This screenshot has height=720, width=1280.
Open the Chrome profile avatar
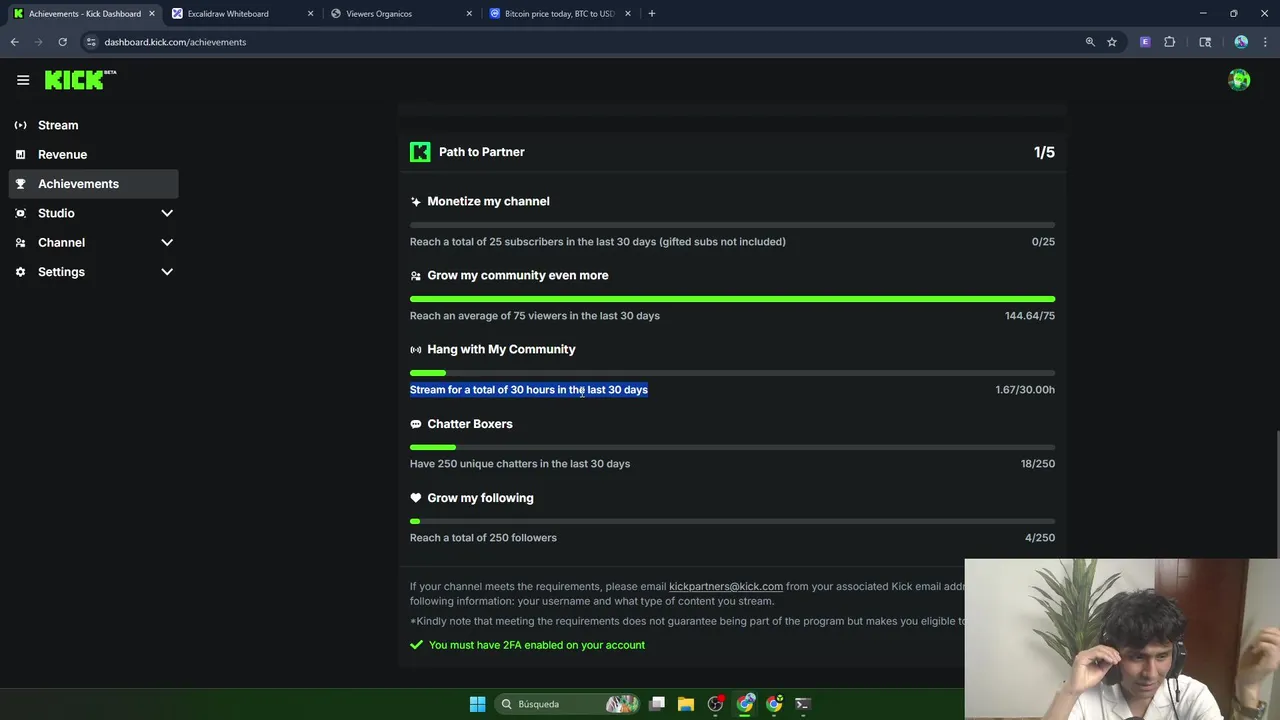click(x=1241, y=42)
